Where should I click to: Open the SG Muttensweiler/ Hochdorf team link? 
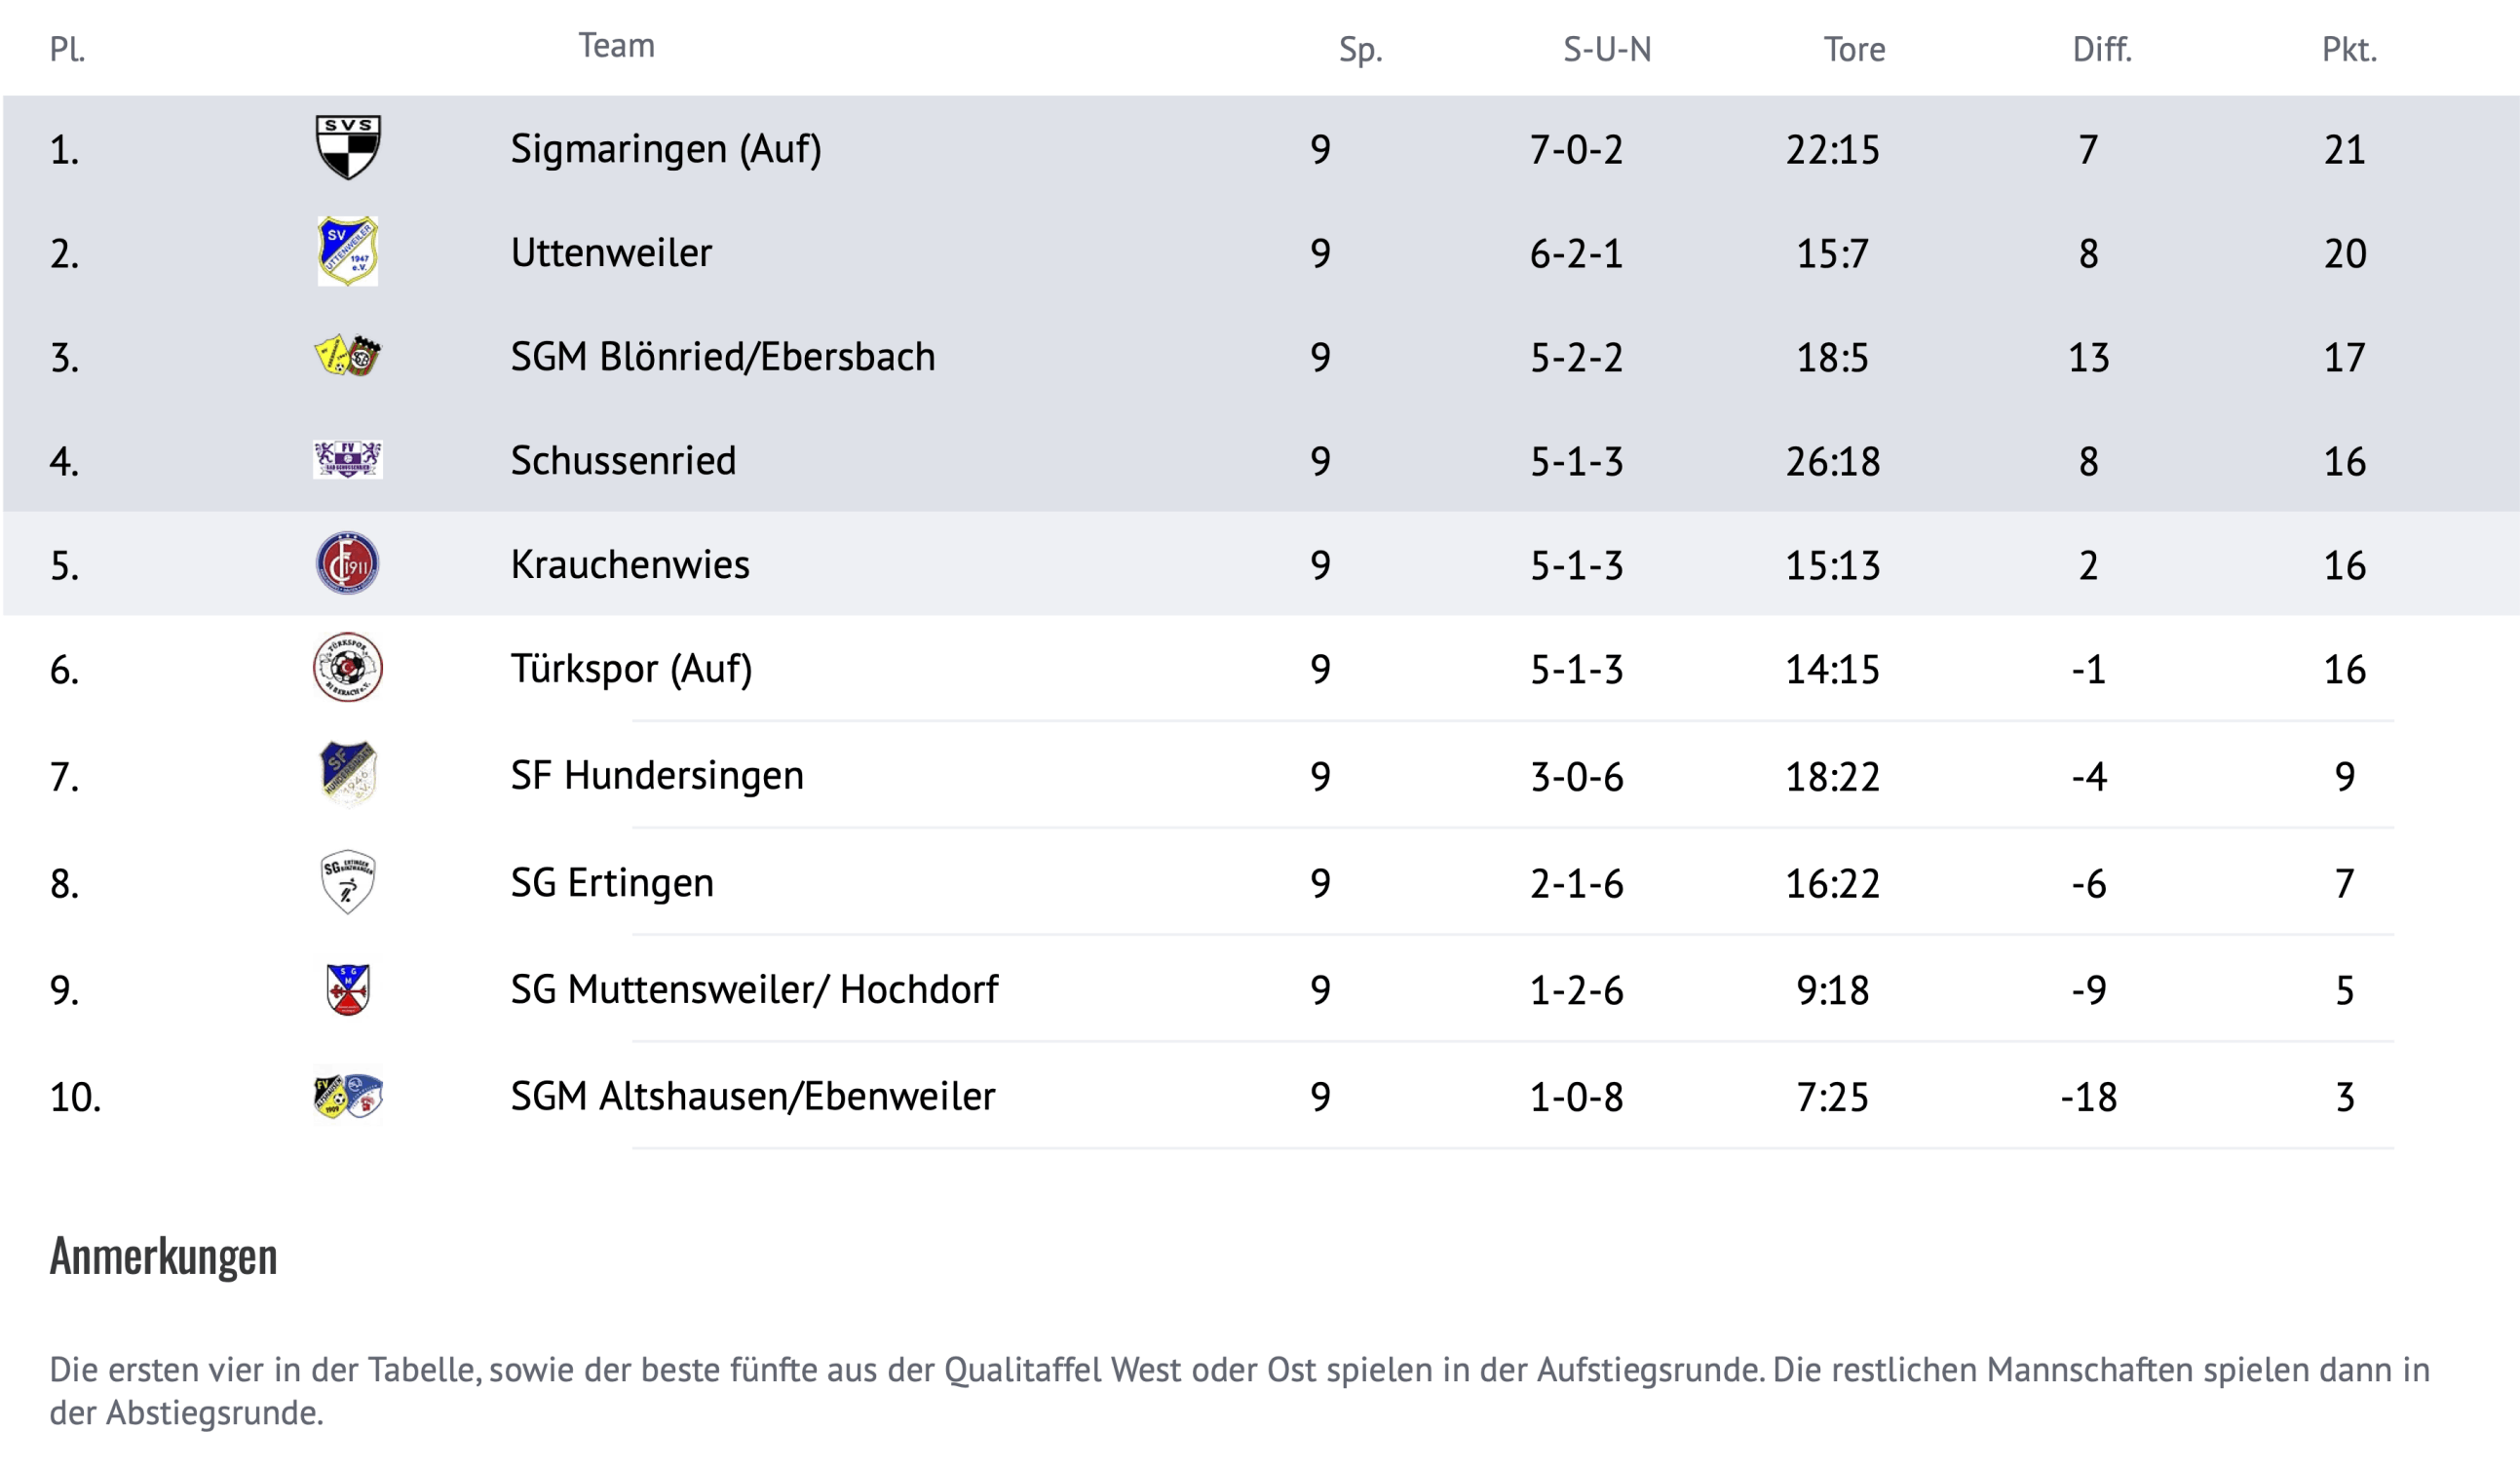[x=754, y=989]
